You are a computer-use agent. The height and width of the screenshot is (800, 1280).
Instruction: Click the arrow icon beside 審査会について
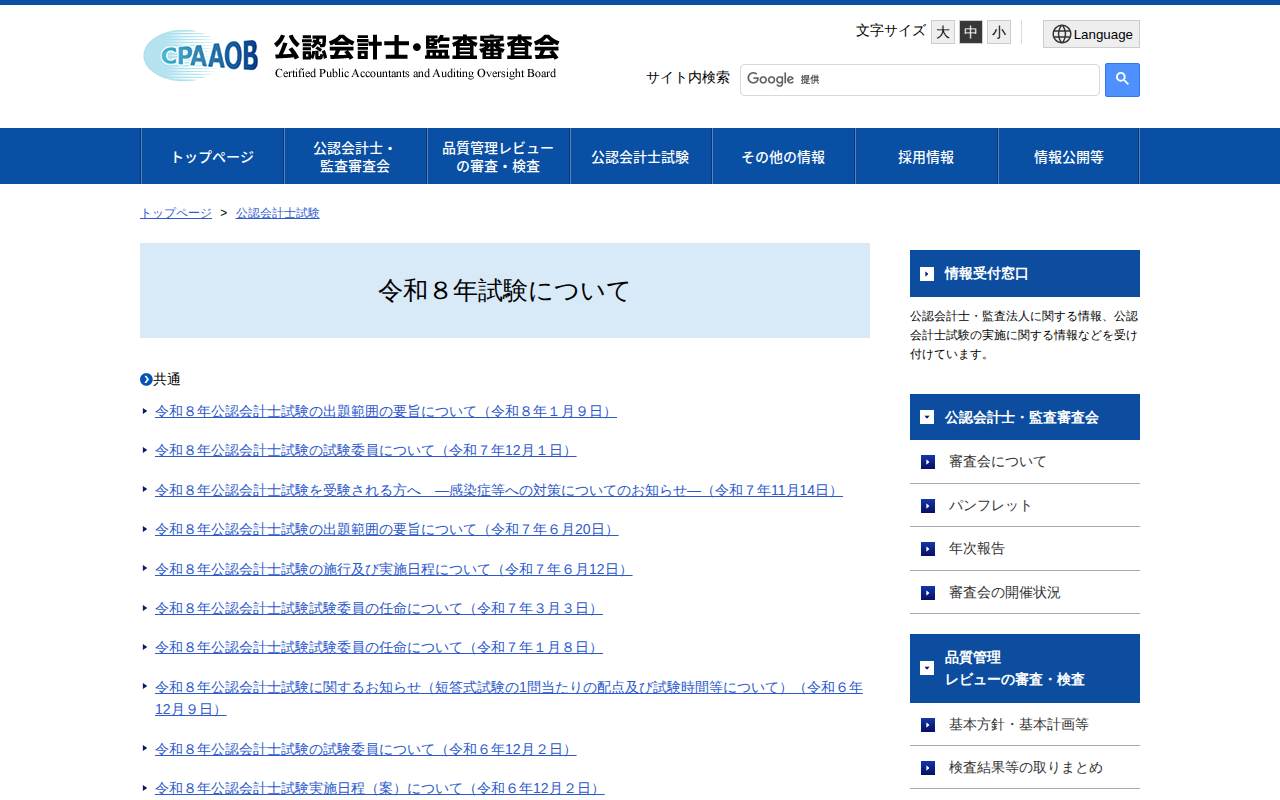pos(928,462)
